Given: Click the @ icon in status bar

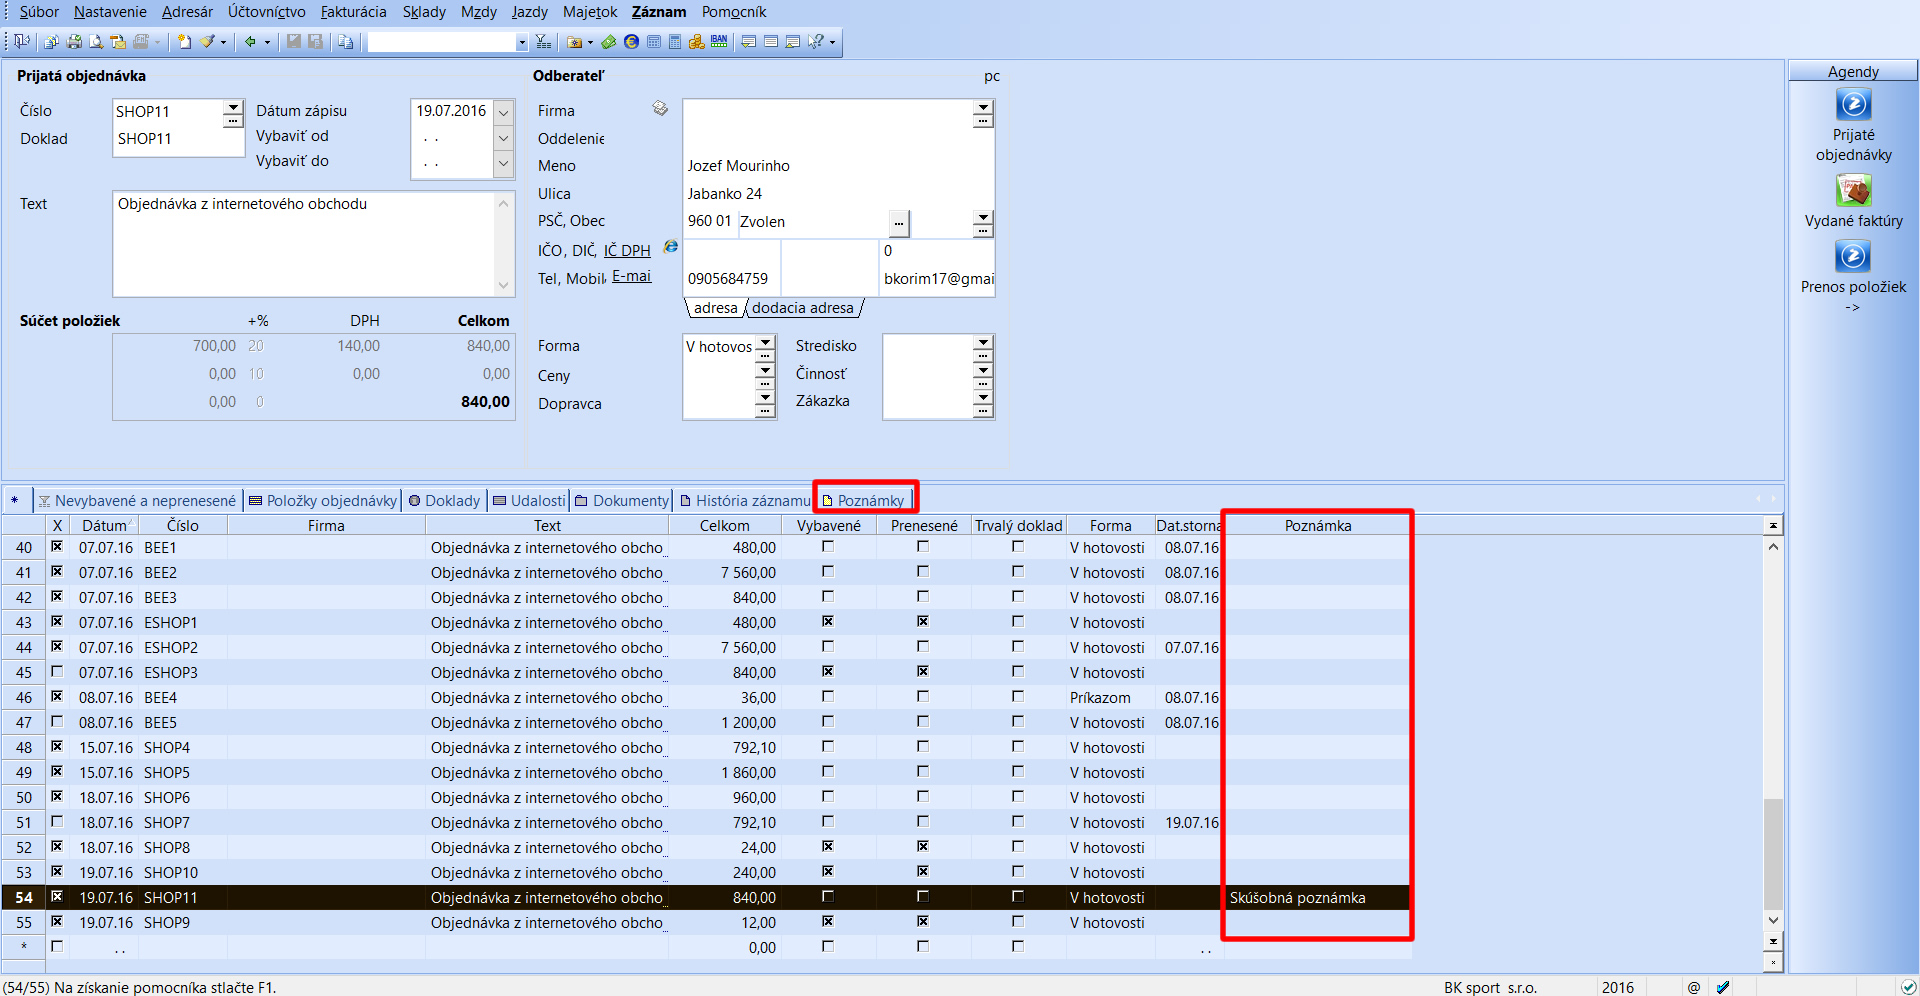Looking at the screenshot, I should point(1694,987).
